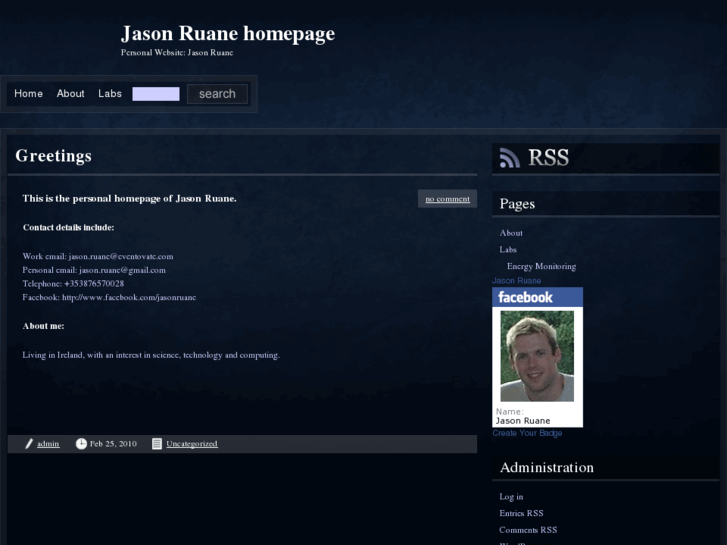Click the 'Contact details include:' heading
Viewport: 727px width, 545px height.
click(x=69, y=228)
